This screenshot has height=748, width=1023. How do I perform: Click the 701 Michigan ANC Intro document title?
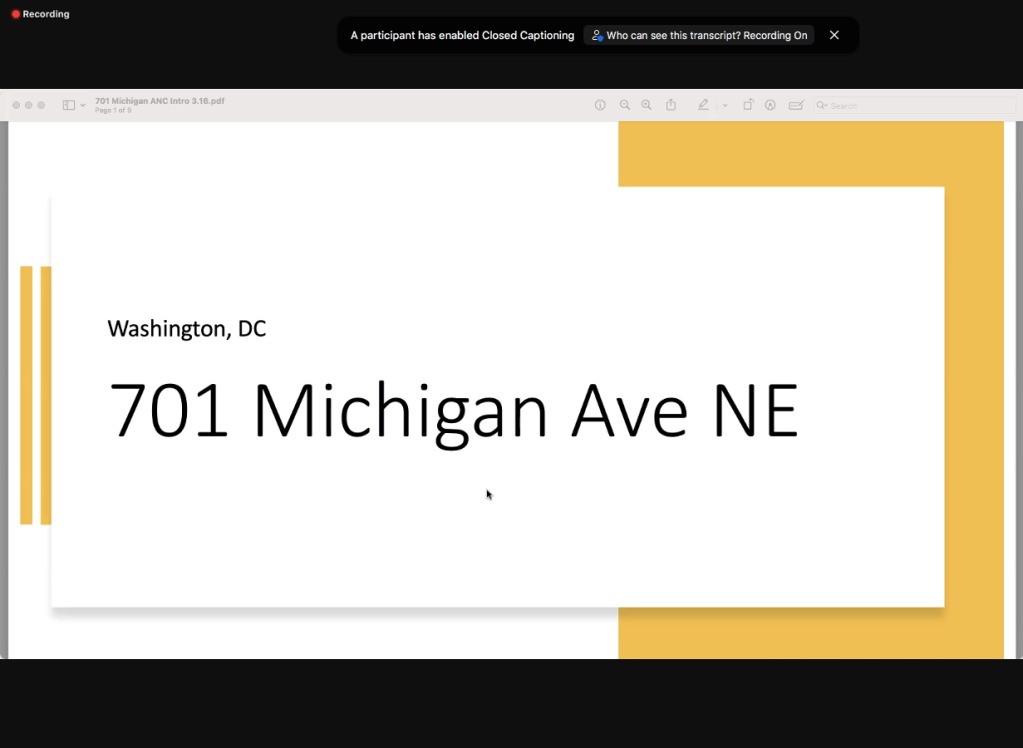click(x=159, y=101)
